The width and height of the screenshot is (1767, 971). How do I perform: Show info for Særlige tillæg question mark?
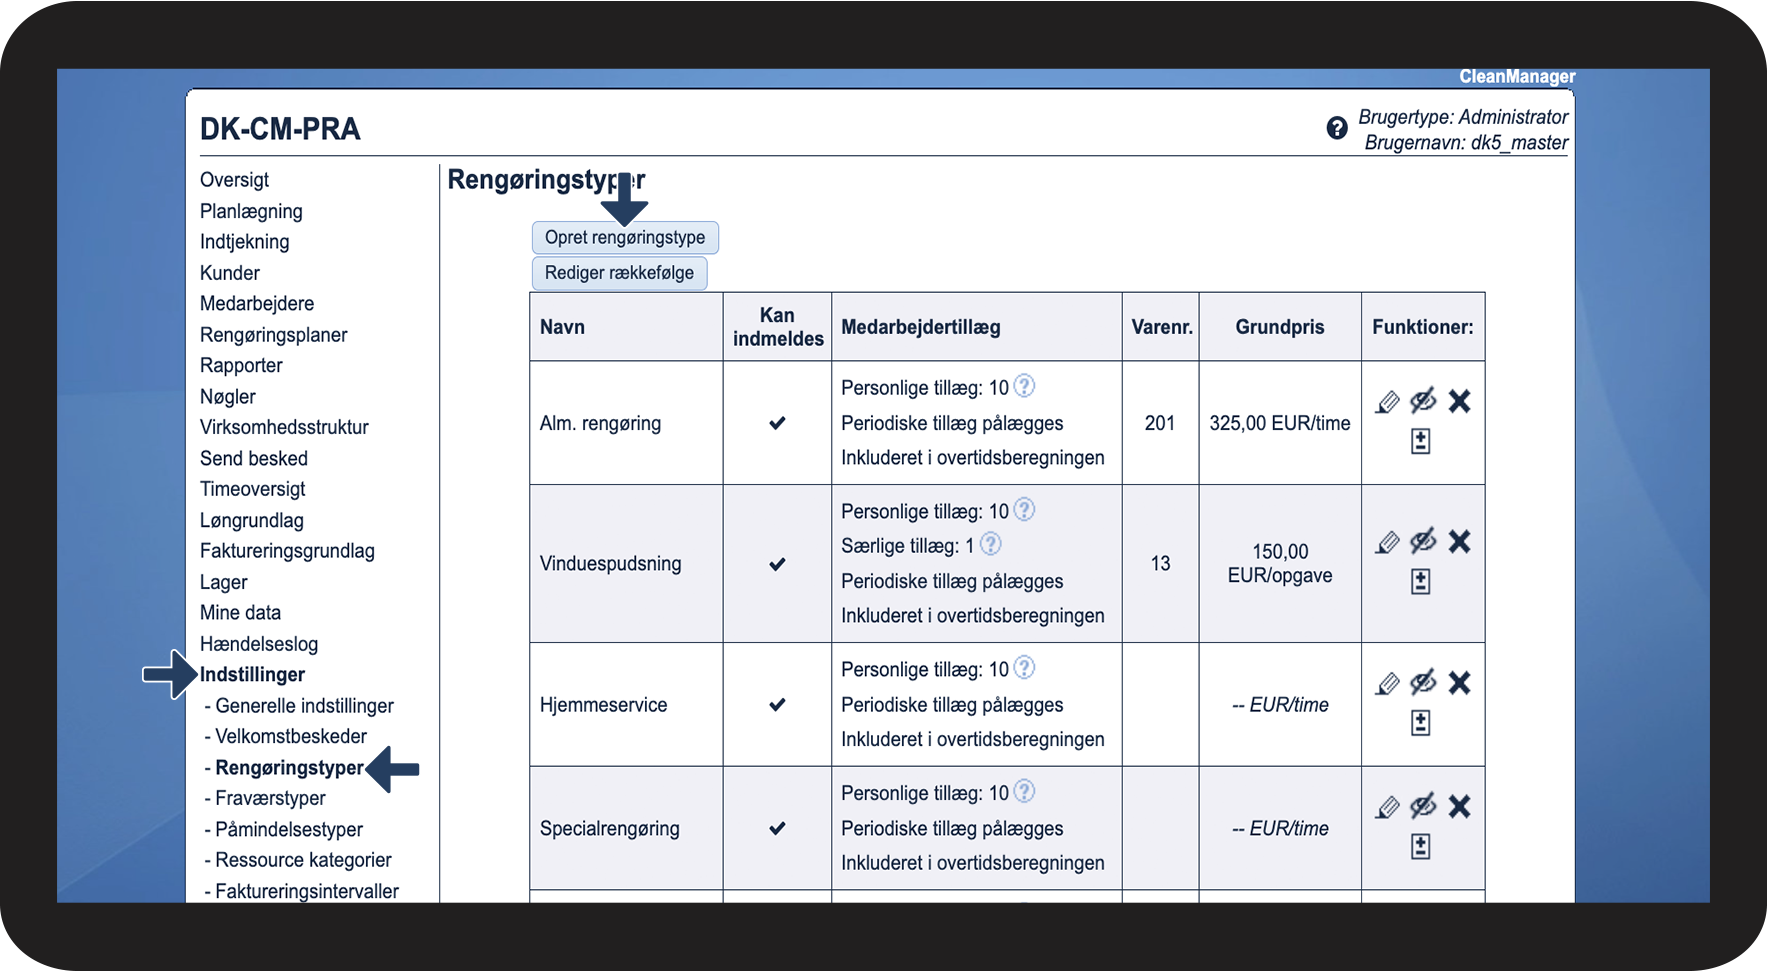coord(990,544)
